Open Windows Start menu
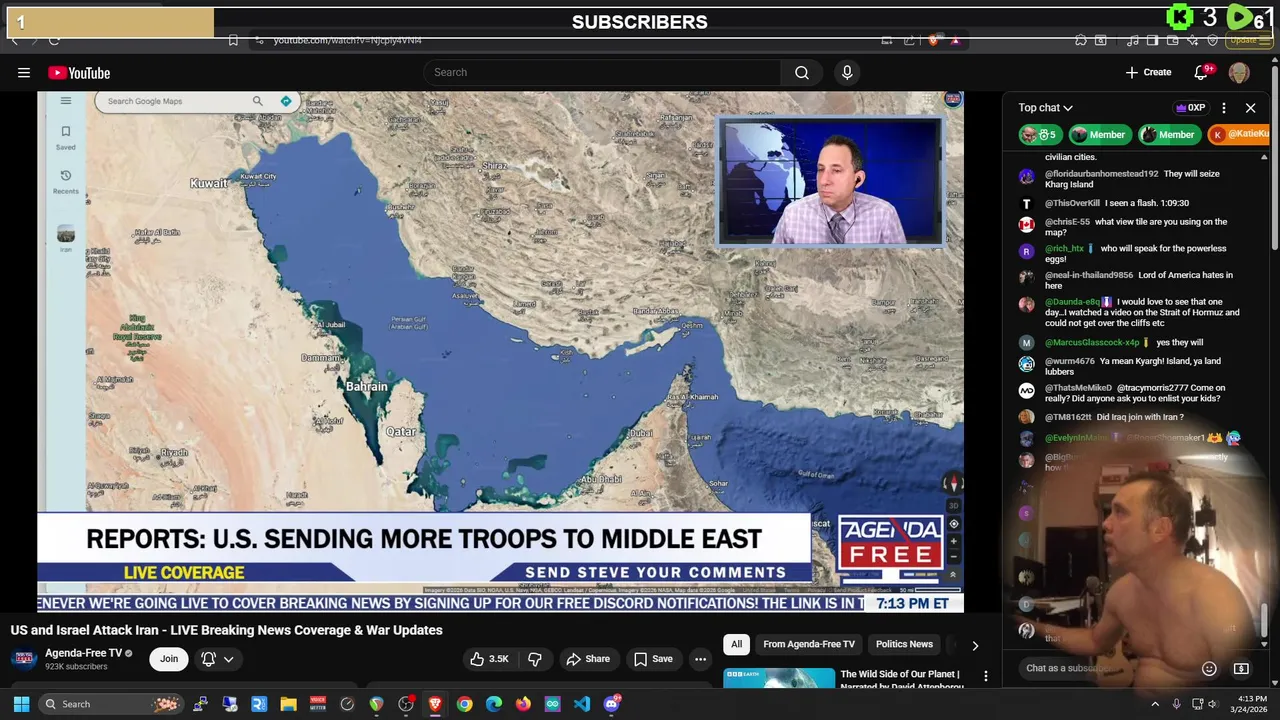1280x720 pixels. pyautogui.click(x=21, y=704)
